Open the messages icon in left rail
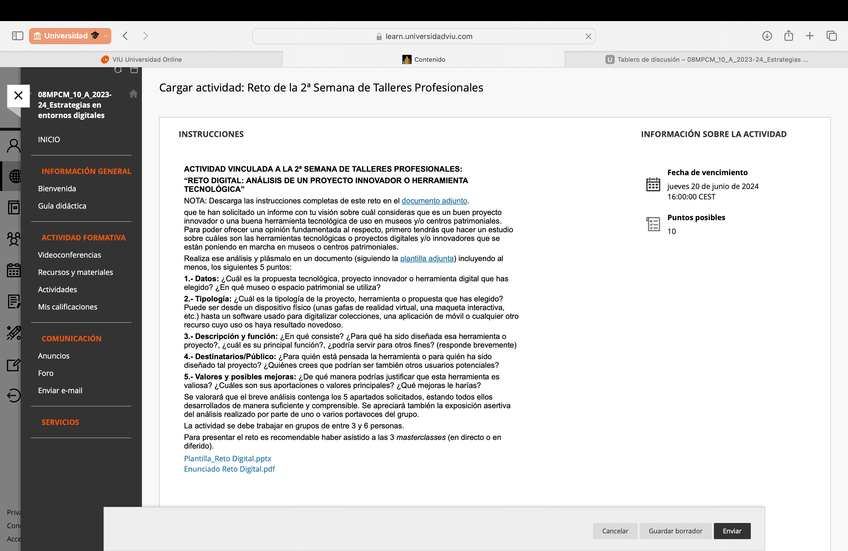 (14, 301)
